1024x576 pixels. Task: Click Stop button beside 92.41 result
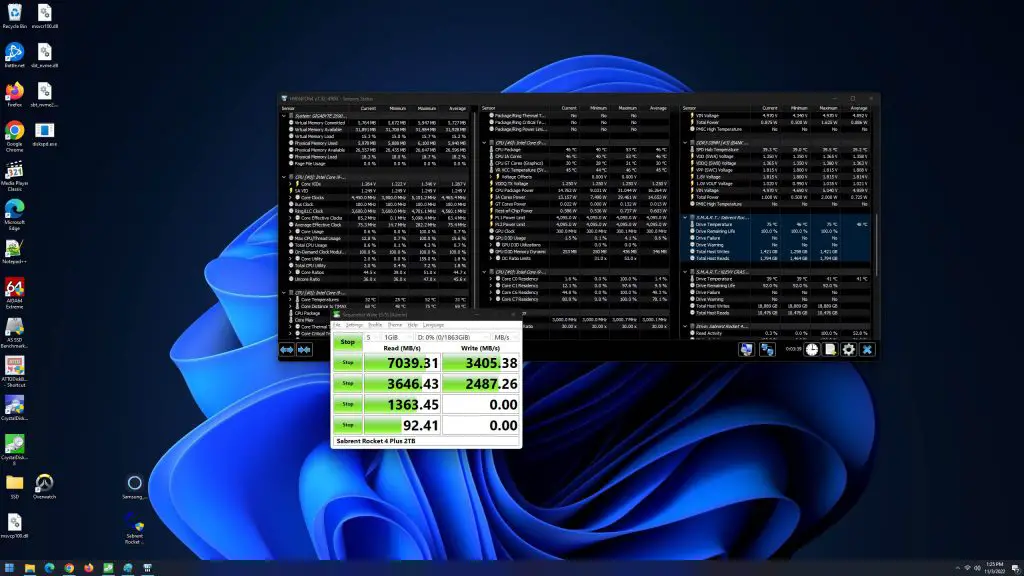(x=347, y=425)
